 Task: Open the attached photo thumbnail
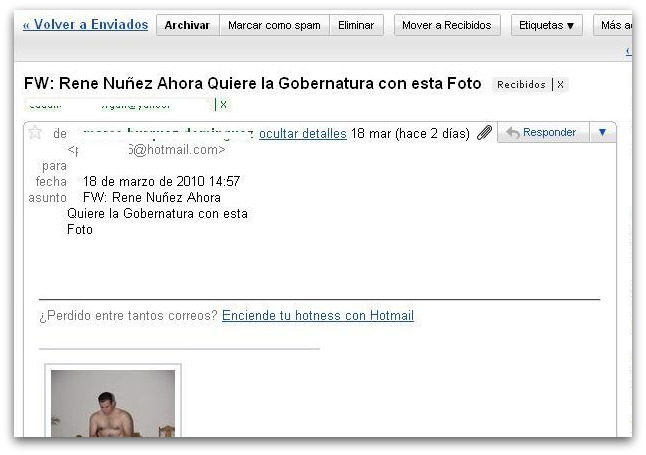(x=113, y=403)
